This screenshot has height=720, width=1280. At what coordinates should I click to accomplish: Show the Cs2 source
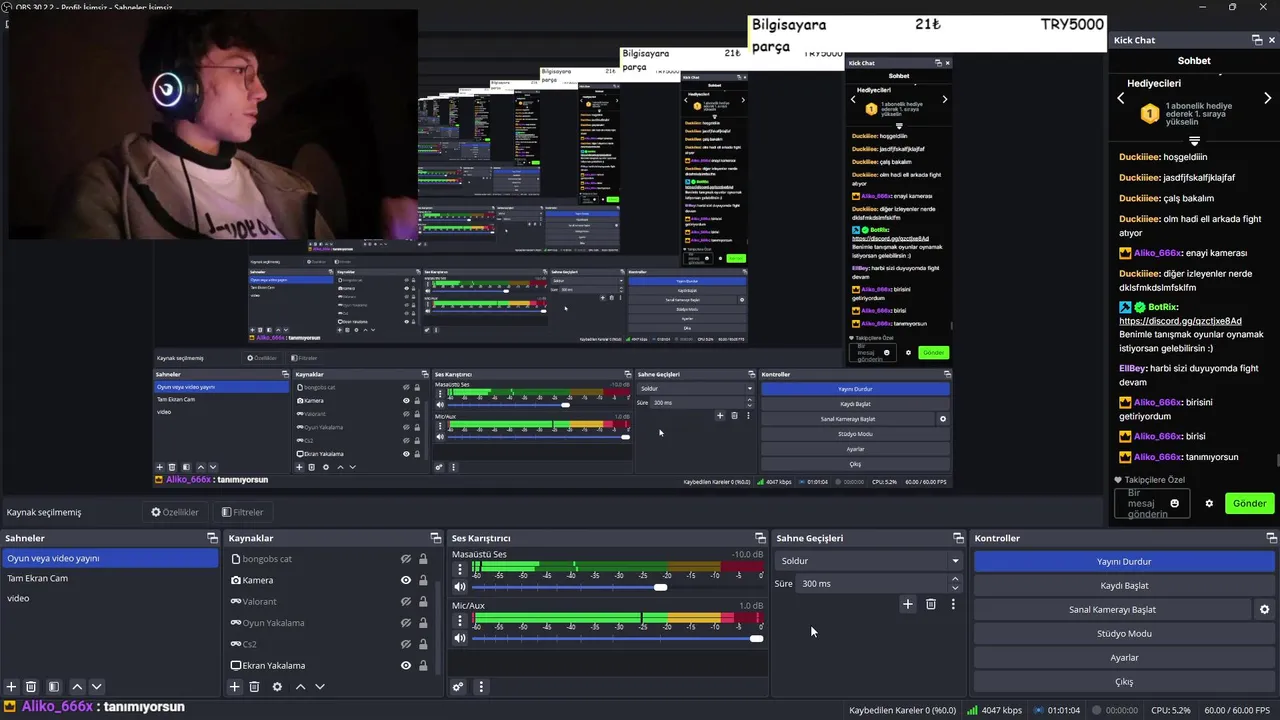click(x=406, y=644)
